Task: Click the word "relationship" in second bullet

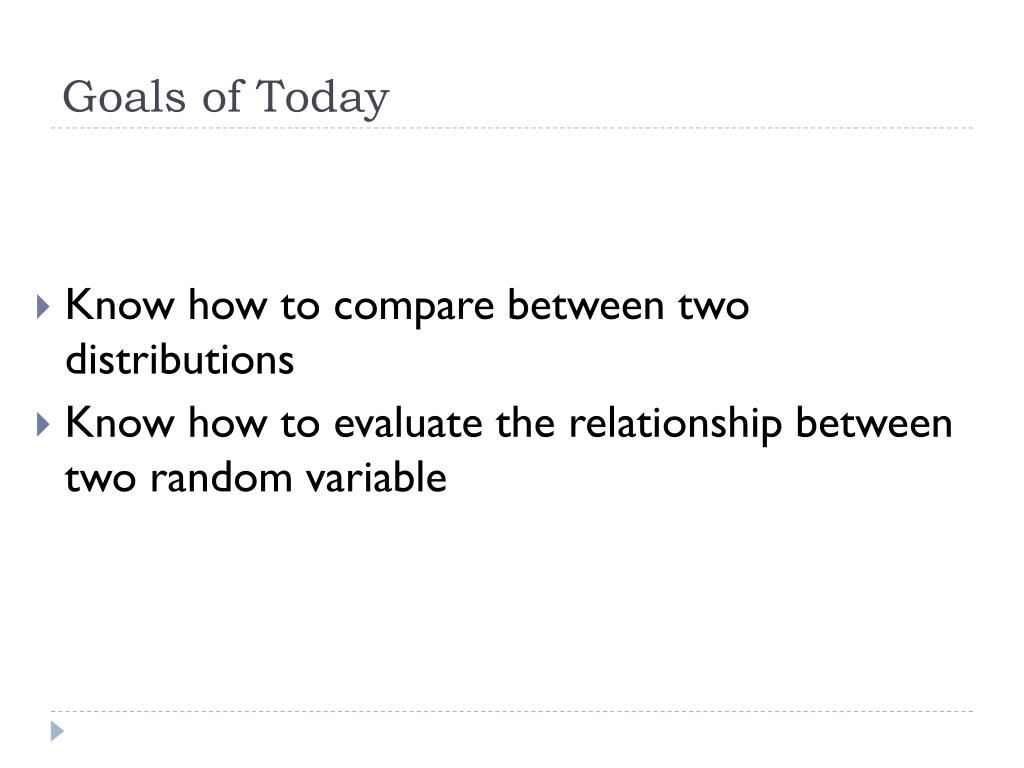Action: click(675, 424)
